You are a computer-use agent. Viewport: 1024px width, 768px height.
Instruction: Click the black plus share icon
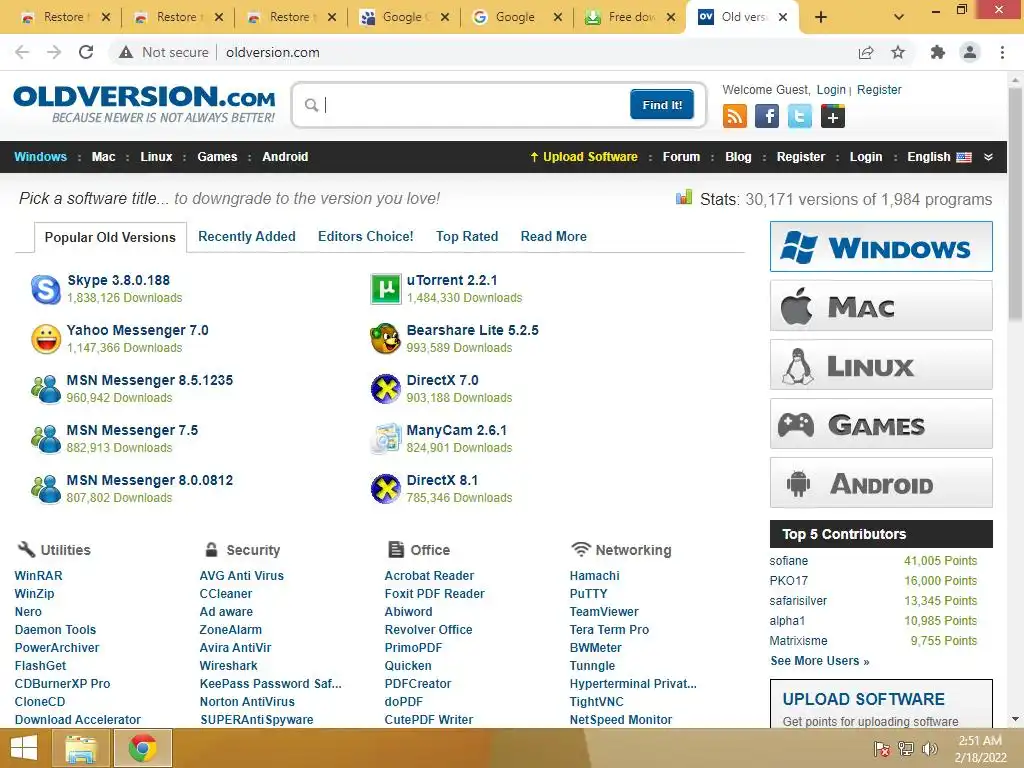click(833, 117)
